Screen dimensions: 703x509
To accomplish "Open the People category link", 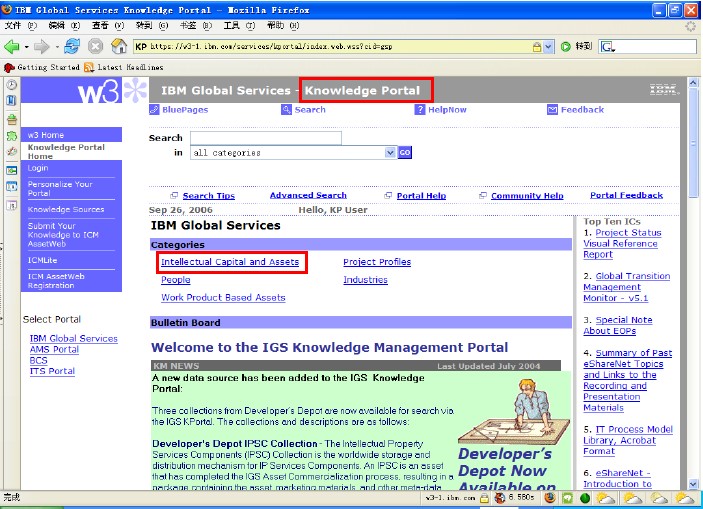I will point(176,280).
